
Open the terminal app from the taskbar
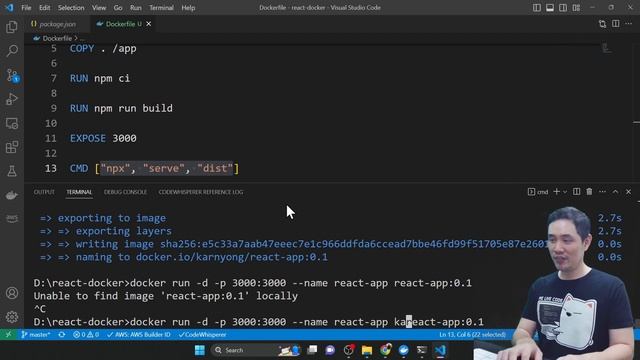coord(422,350)
